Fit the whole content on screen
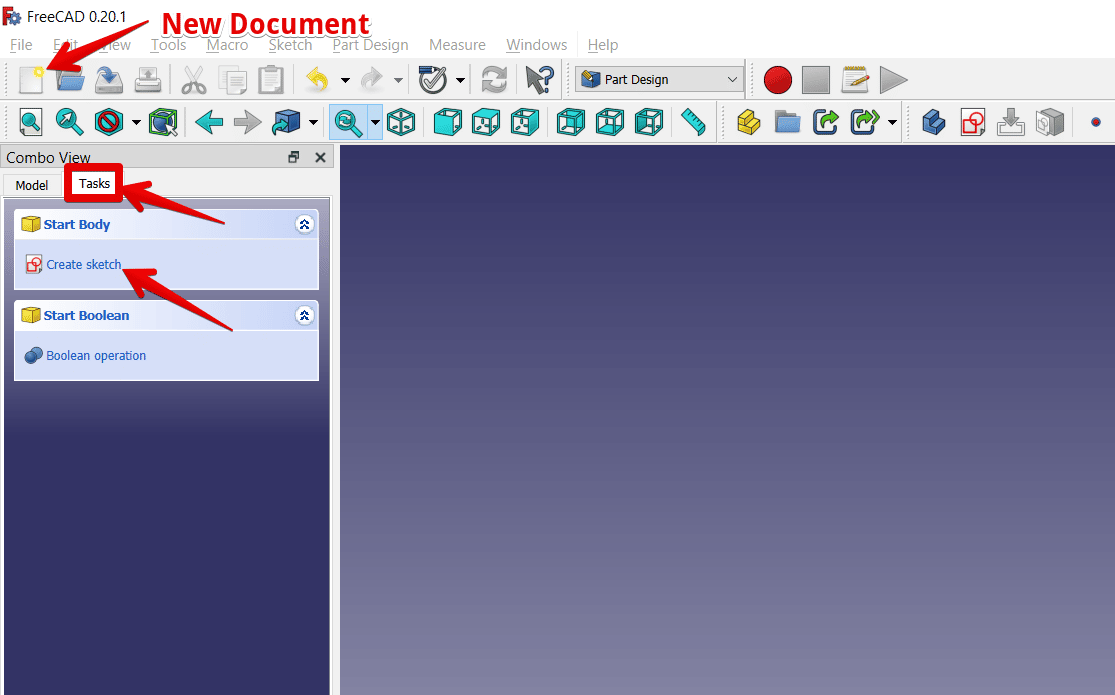1115x695 pixels. point(30,122)
